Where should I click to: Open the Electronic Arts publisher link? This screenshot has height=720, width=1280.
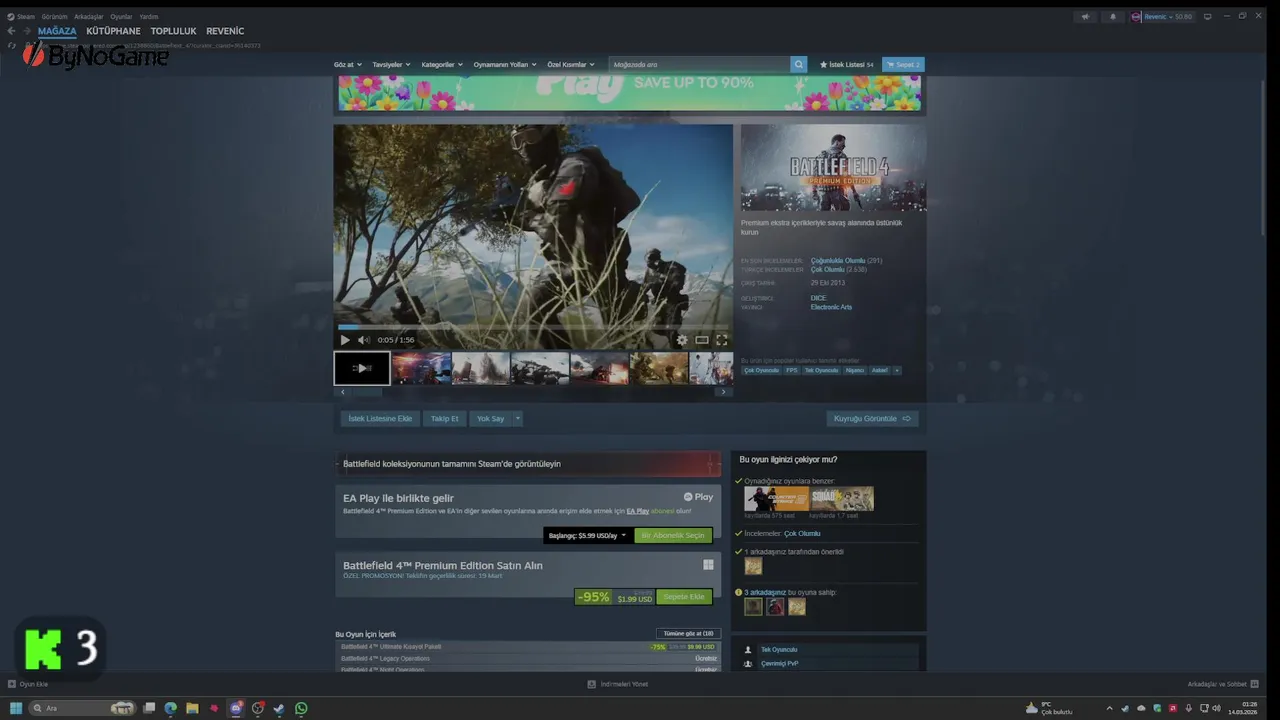tap(831, 307)
